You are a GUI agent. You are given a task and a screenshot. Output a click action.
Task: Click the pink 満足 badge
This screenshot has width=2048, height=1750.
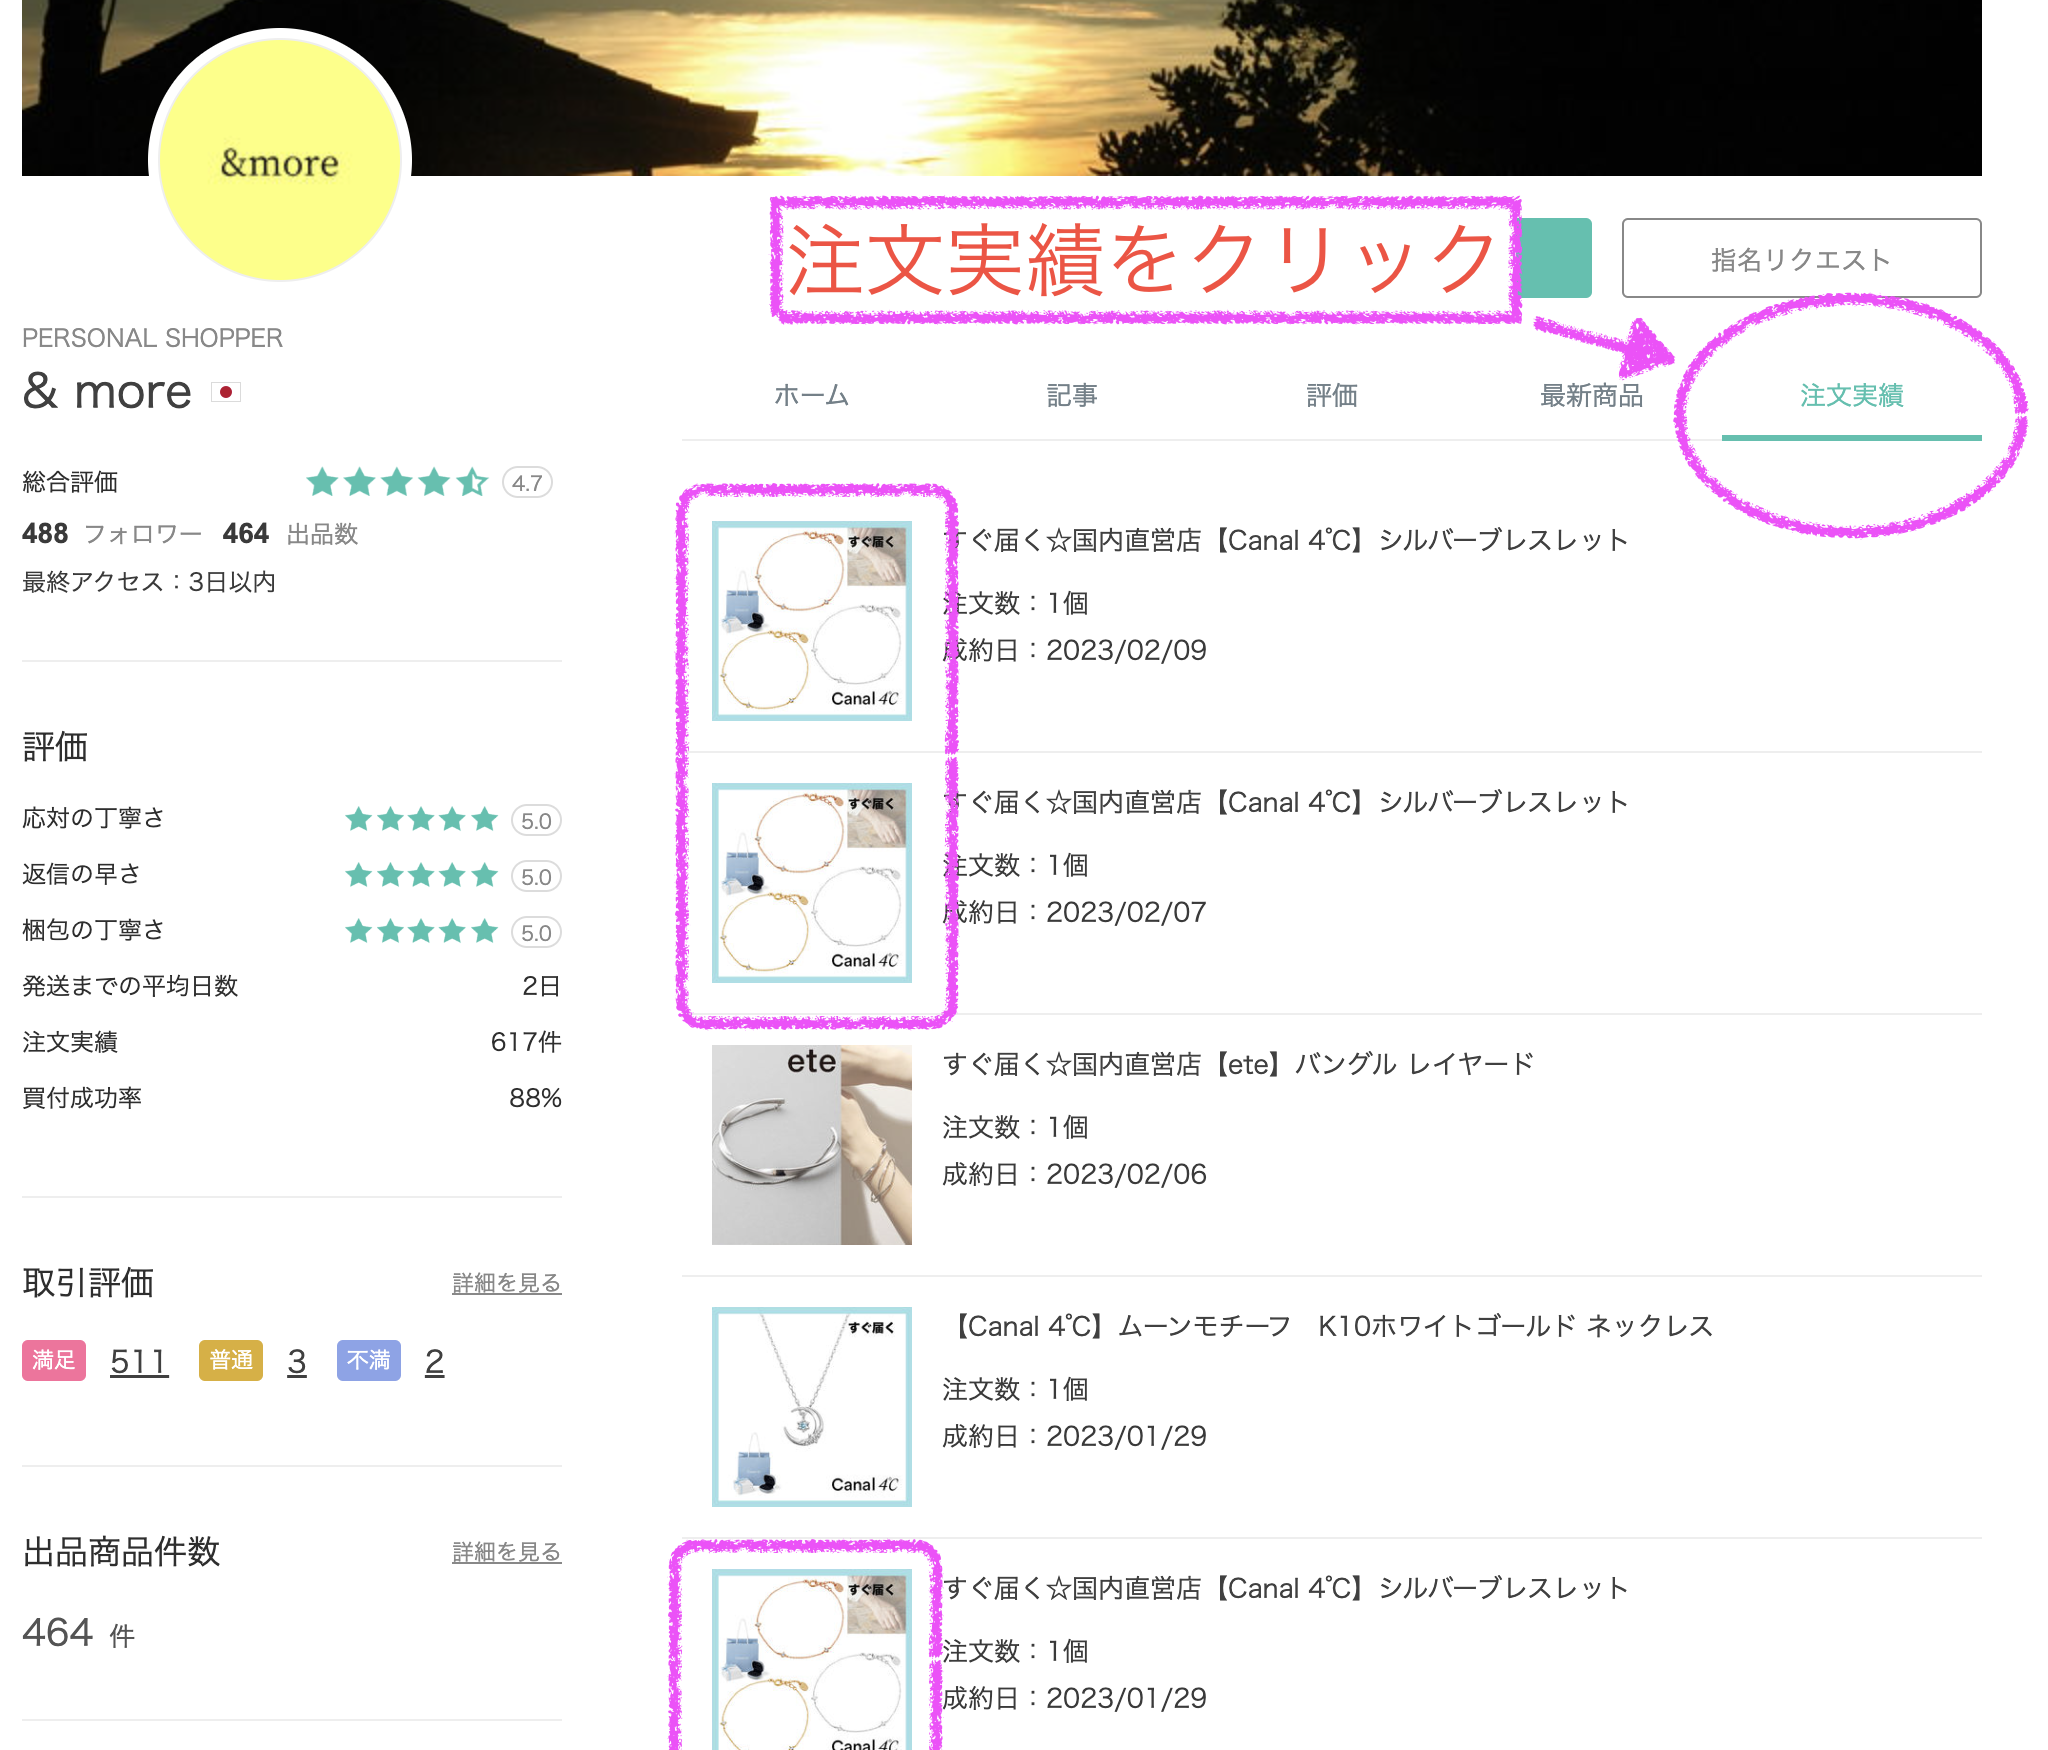pyautogui.click(x=54, y=1360)
